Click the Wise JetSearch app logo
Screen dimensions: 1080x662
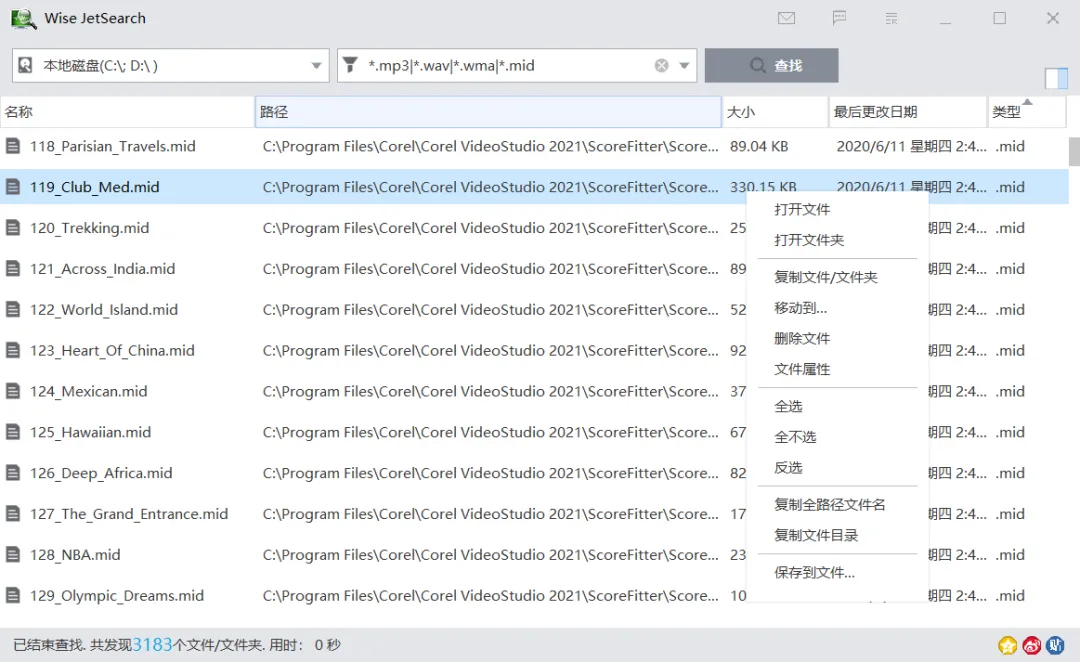pos(23,19)
